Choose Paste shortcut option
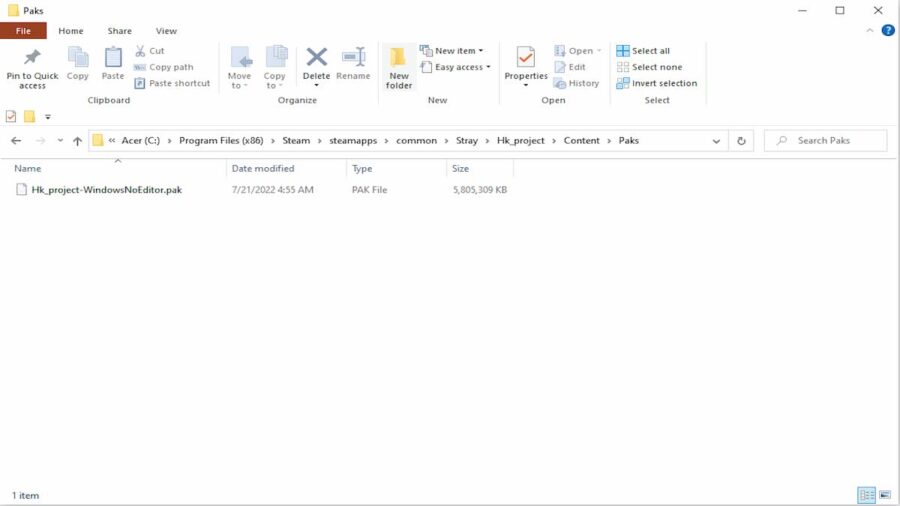 tap(173, 83)
